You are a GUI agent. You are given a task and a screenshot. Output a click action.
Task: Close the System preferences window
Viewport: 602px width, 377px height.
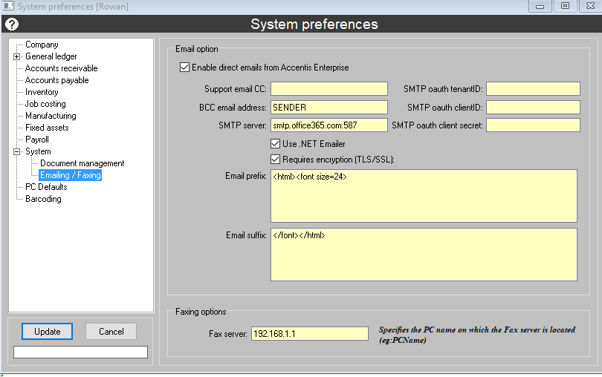coord(590,6)
